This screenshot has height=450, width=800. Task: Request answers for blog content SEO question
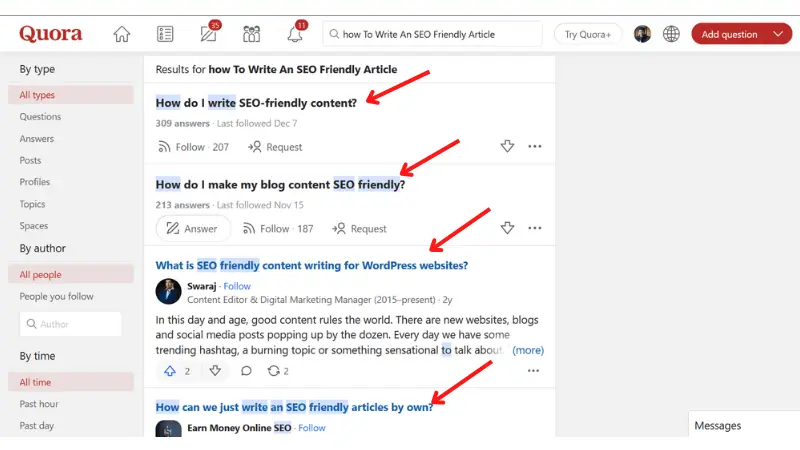pyautogui.click(x=359, y=229)
